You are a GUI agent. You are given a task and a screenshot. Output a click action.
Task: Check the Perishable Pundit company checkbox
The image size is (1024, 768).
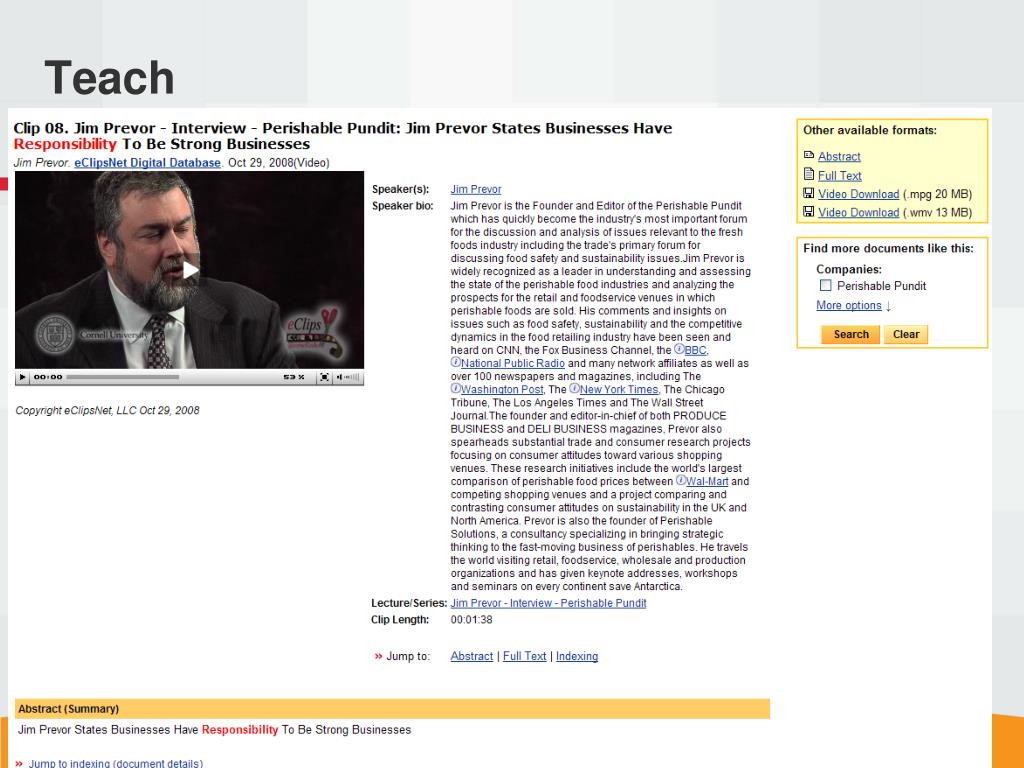(825, 285)
